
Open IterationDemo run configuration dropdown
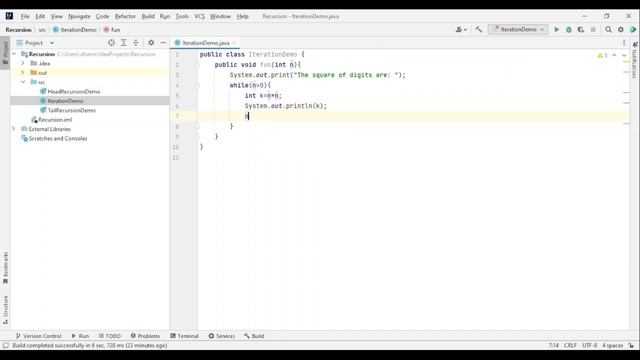[518, 29]
